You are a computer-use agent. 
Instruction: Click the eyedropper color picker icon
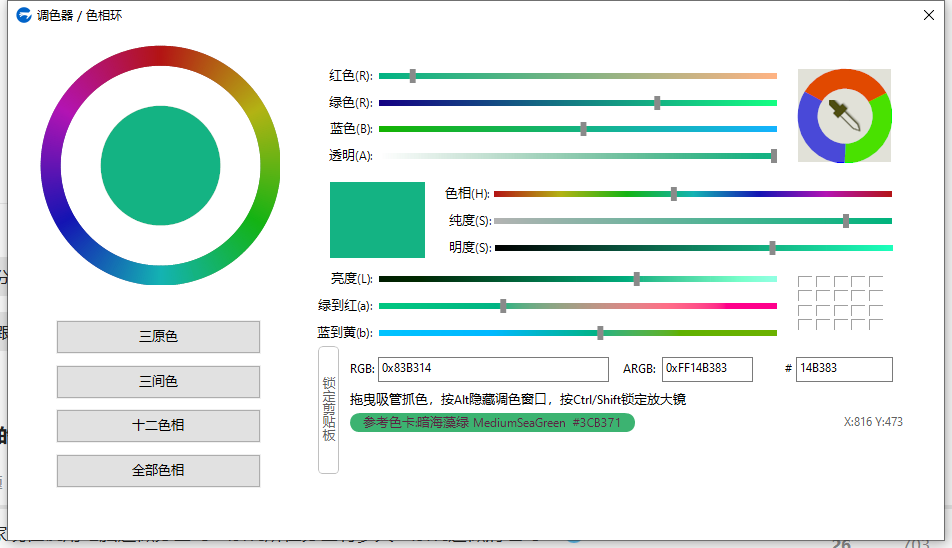pos(845,116)
